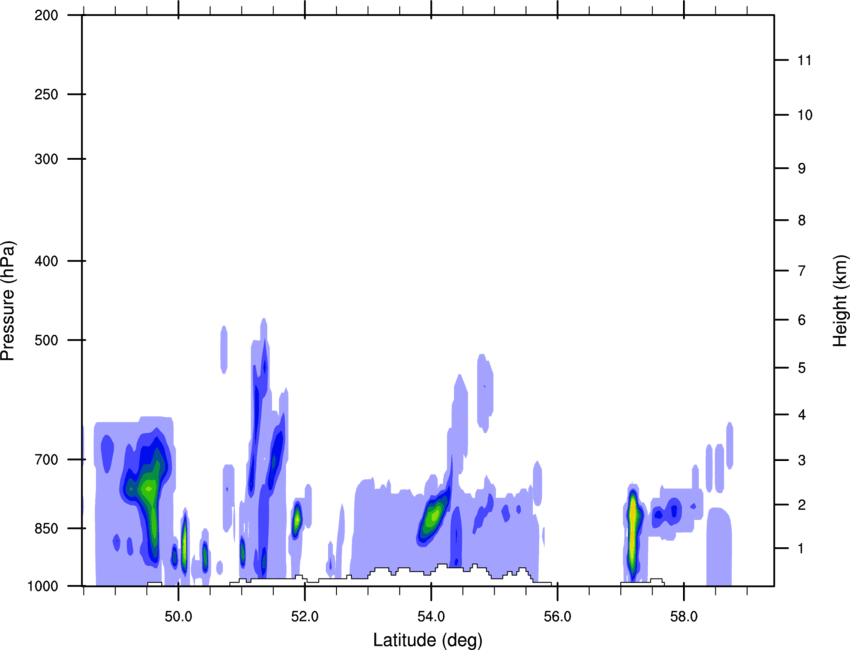Select the 400 pressure tick label
The height and width of the screenshot is (650, 850).
click(47, 261)
